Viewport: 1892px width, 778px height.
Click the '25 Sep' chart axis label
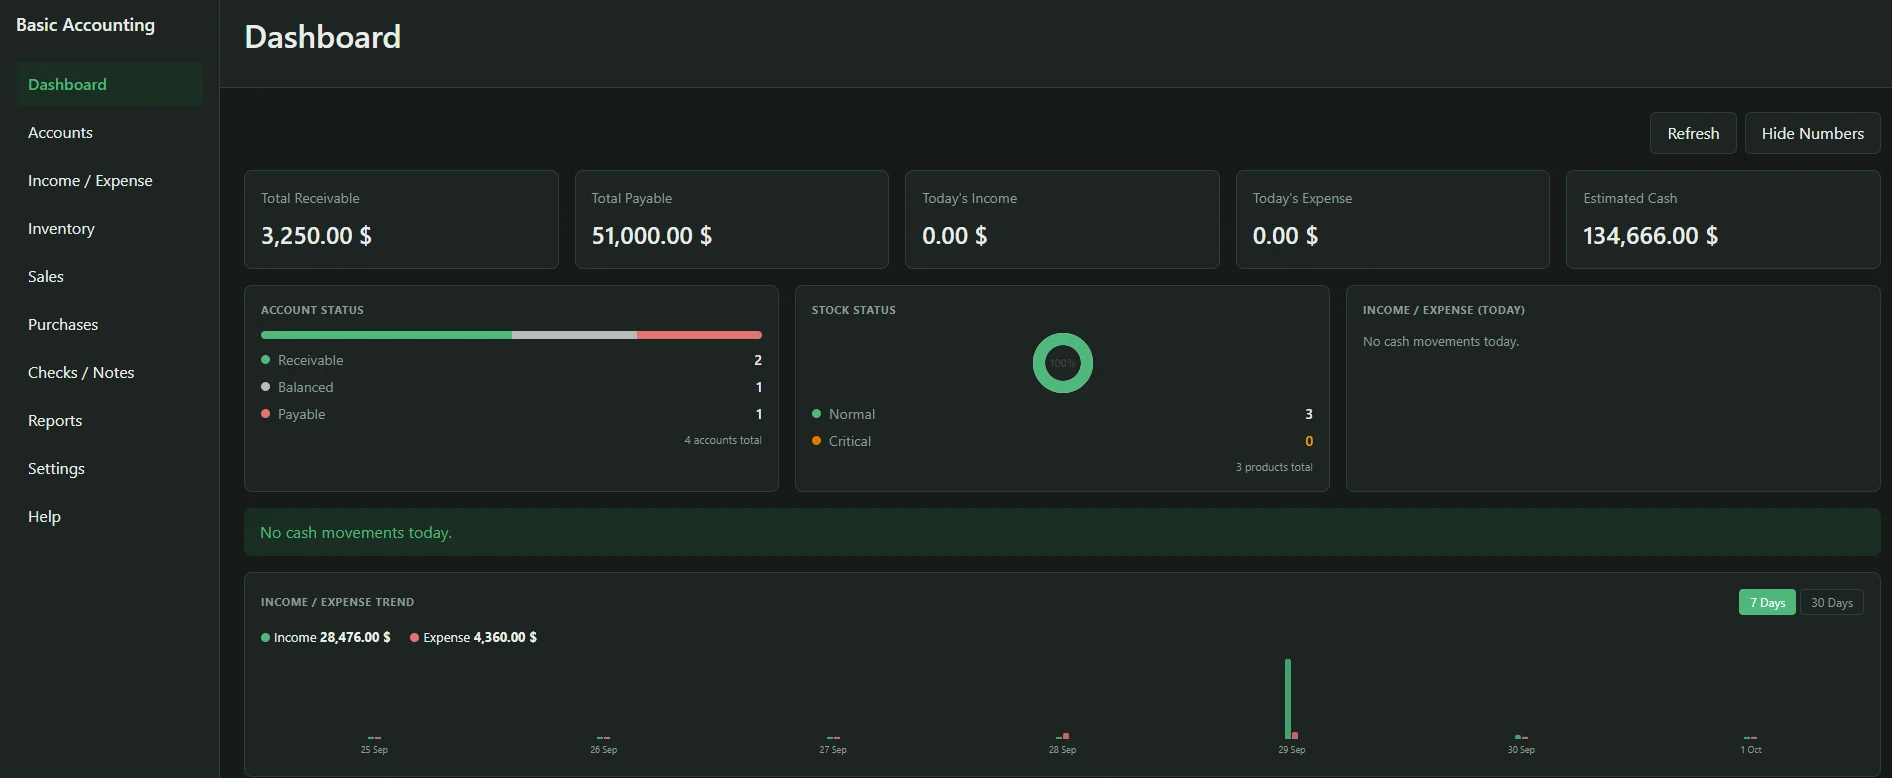tap(374, 750)
